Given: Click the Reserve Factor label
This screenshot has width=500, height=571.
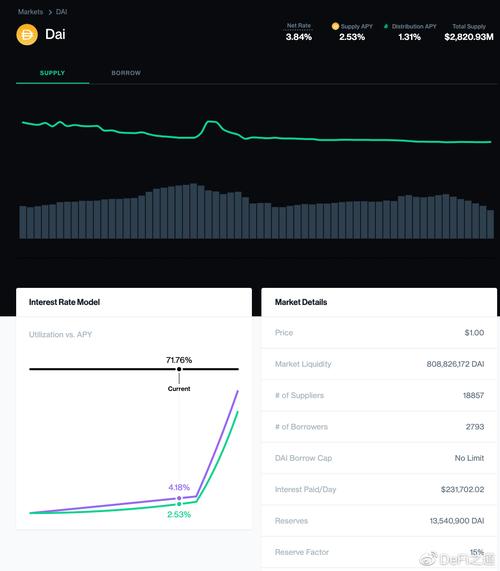Looking at the screenshot, I should click(302, 552).
